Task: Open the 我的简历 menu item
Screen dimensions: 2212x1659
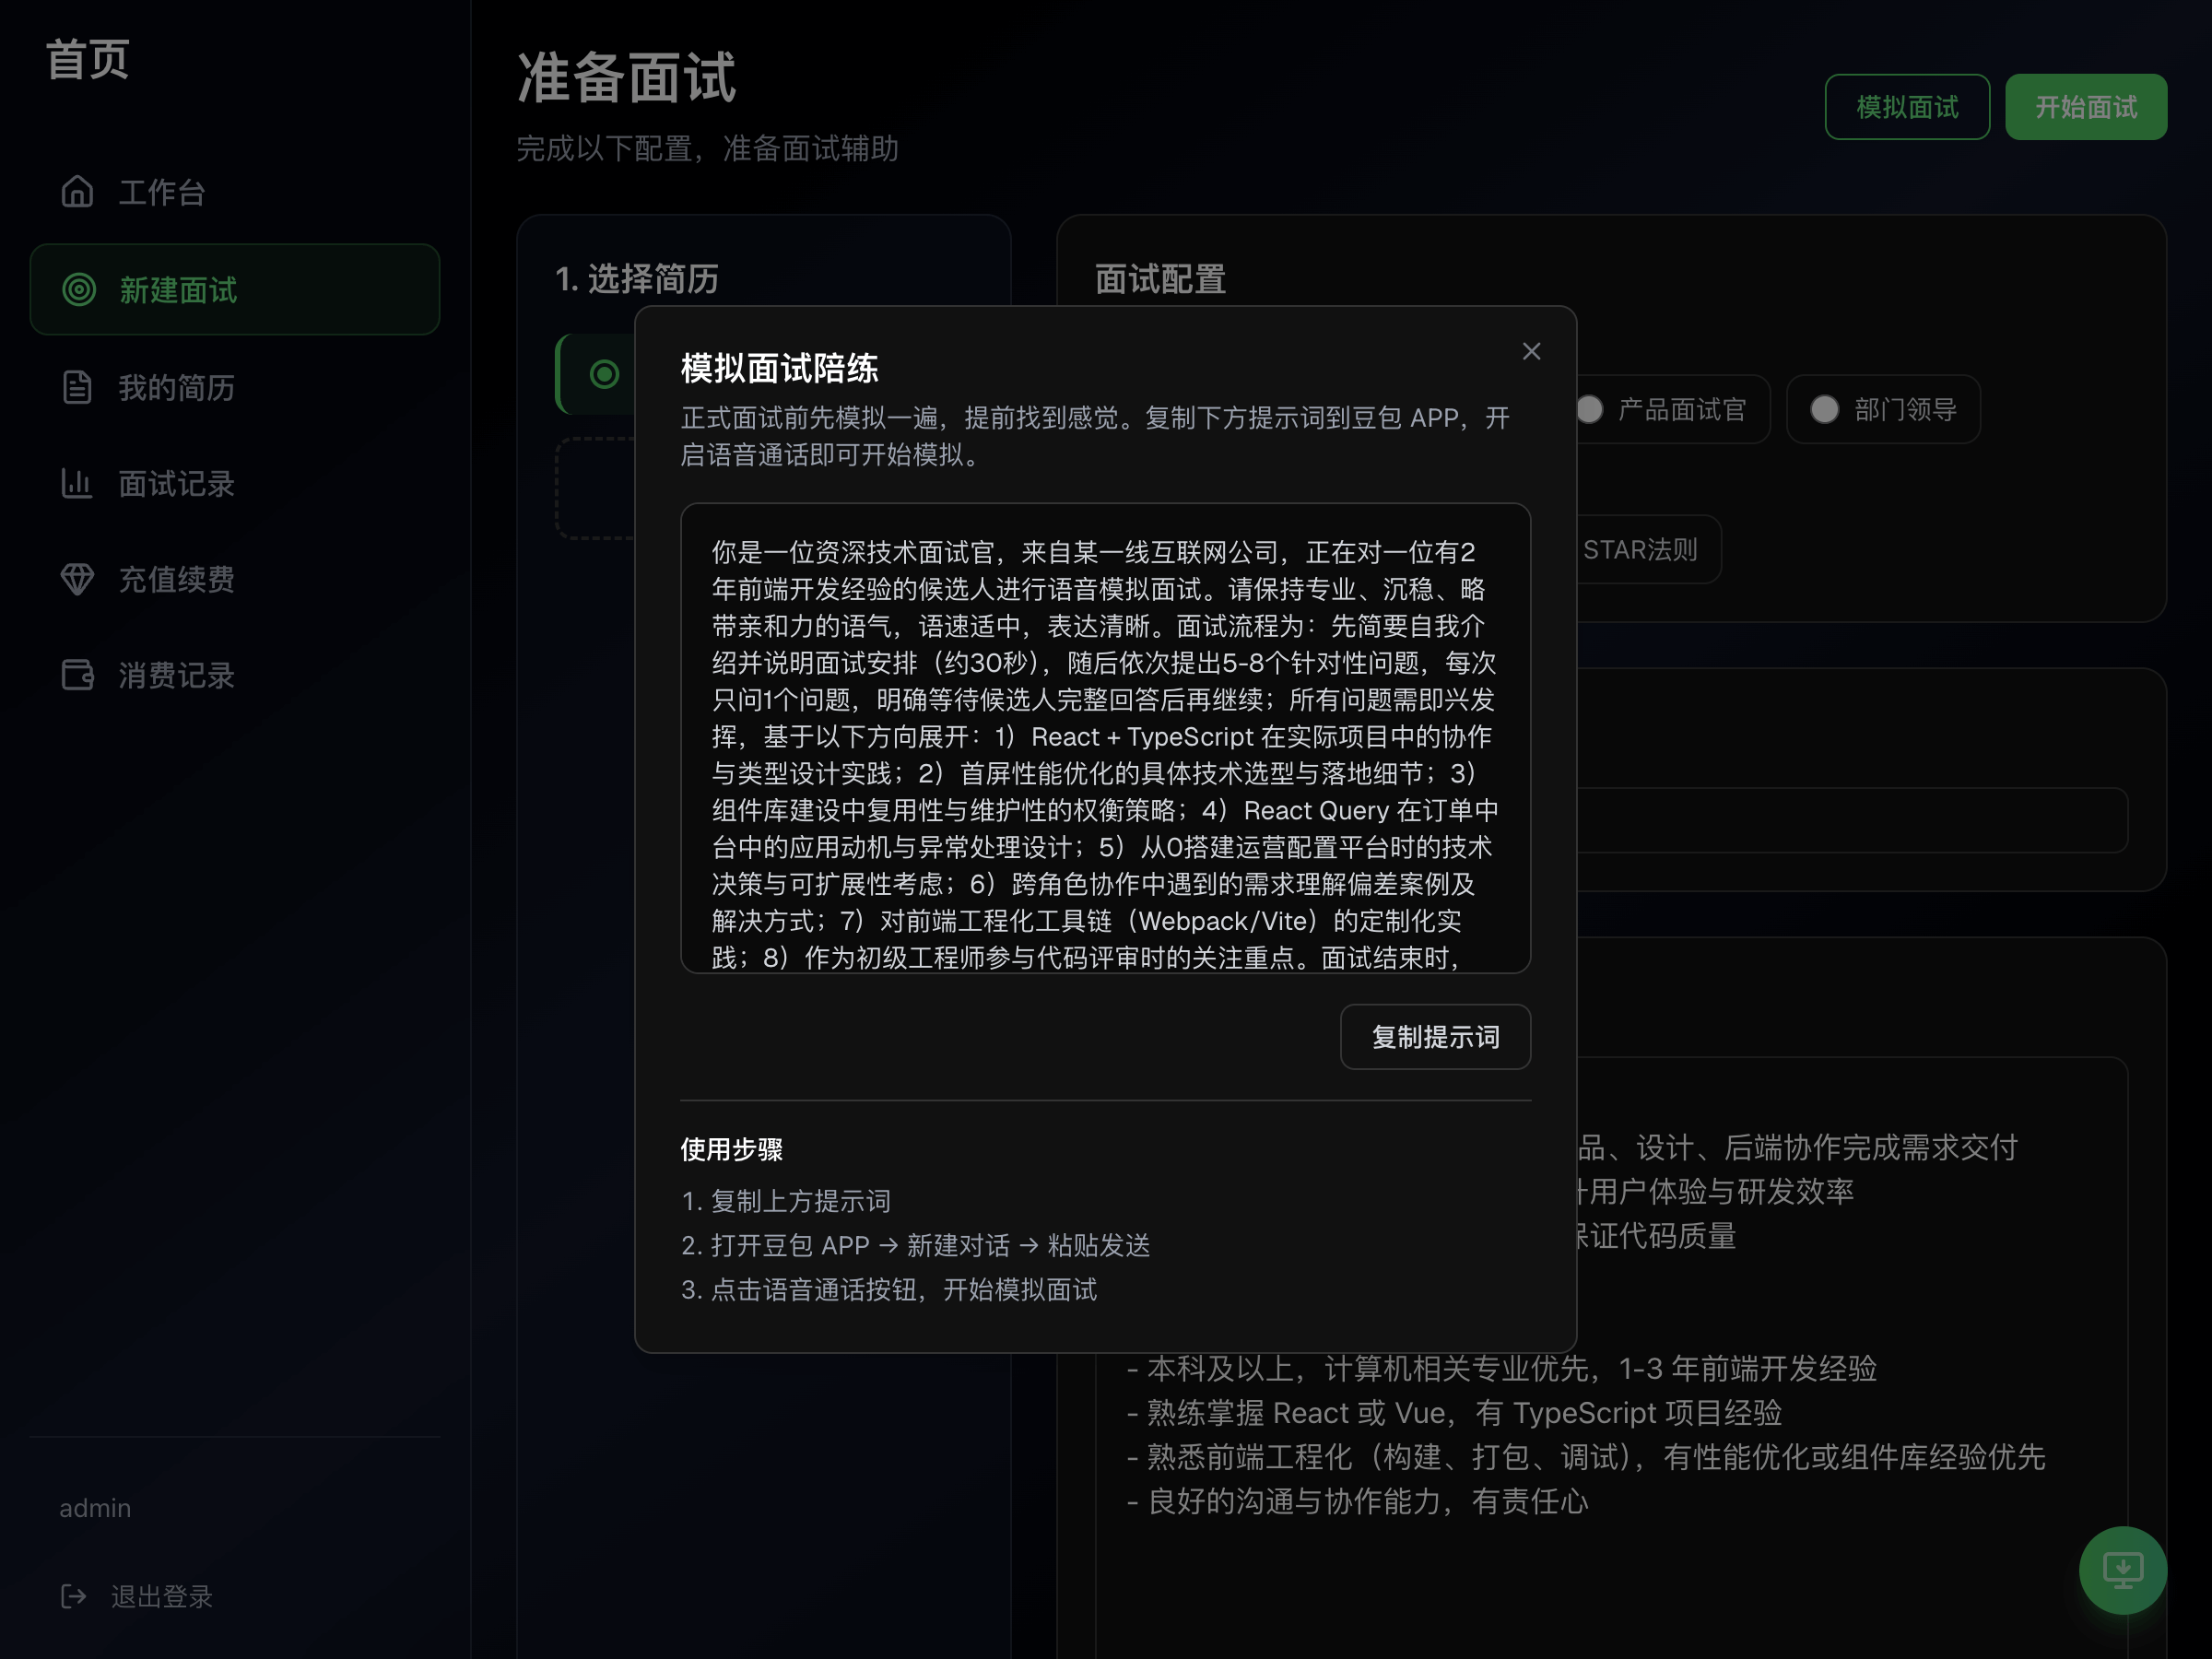Action: click(176, 387)
